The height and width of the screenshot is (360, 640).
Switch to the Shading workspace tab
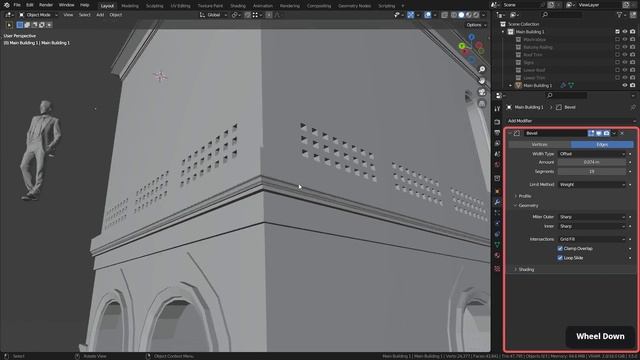238,6
